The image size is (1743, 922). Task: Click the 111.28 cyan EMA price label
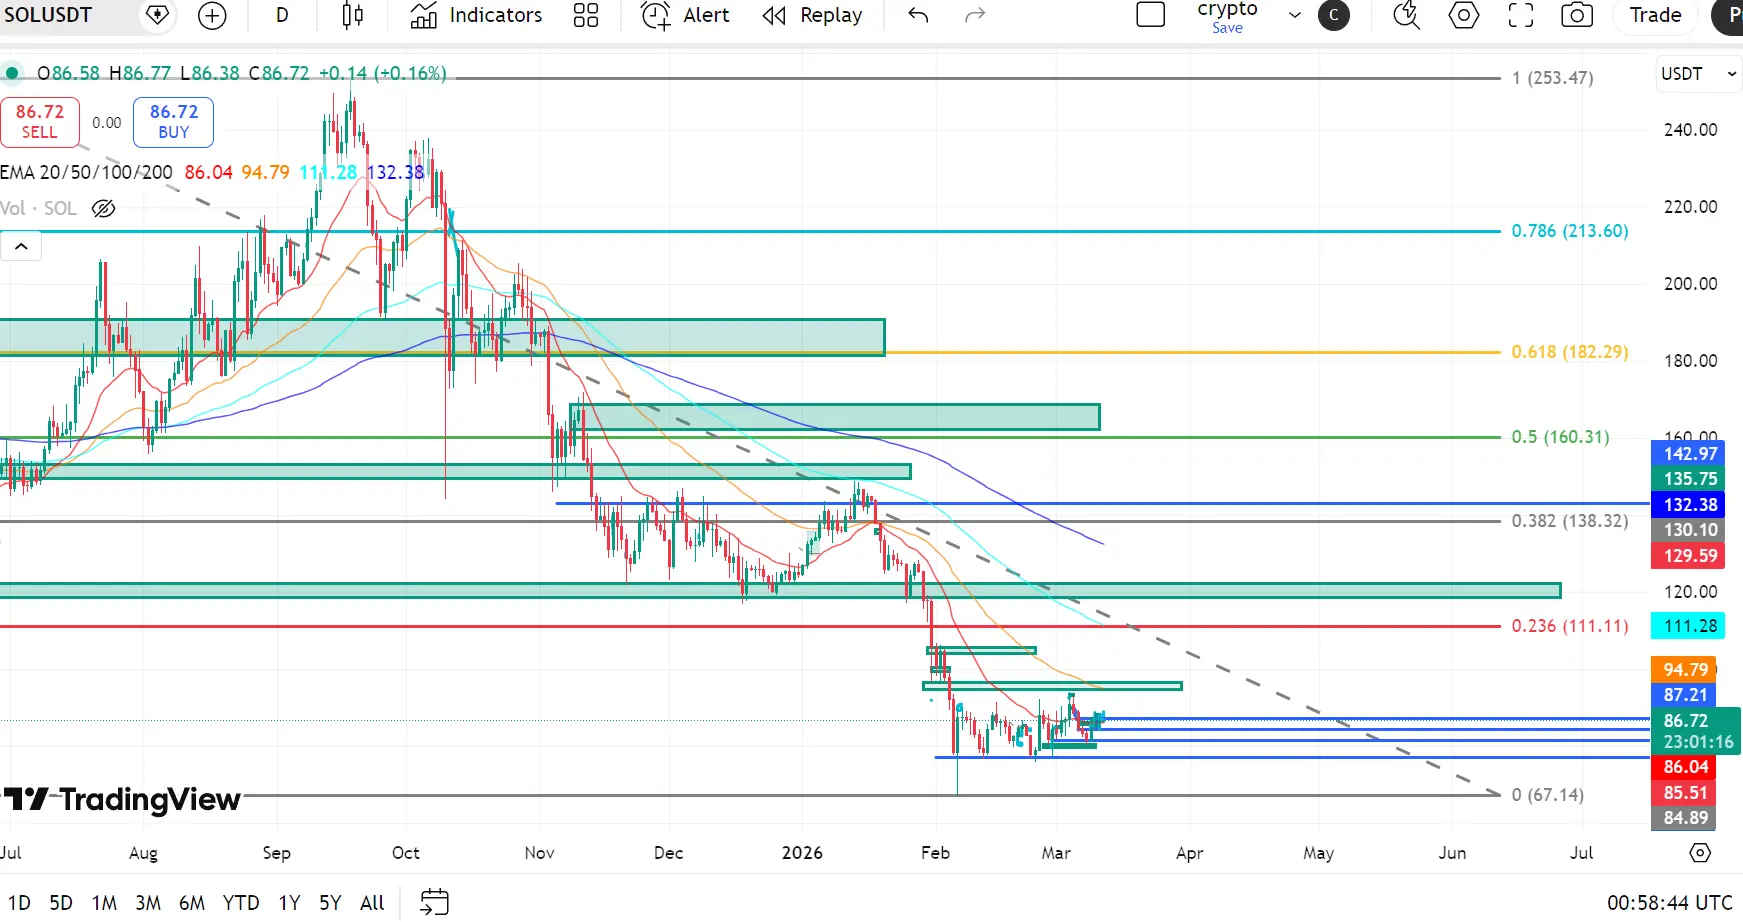tap(1688, 626)
